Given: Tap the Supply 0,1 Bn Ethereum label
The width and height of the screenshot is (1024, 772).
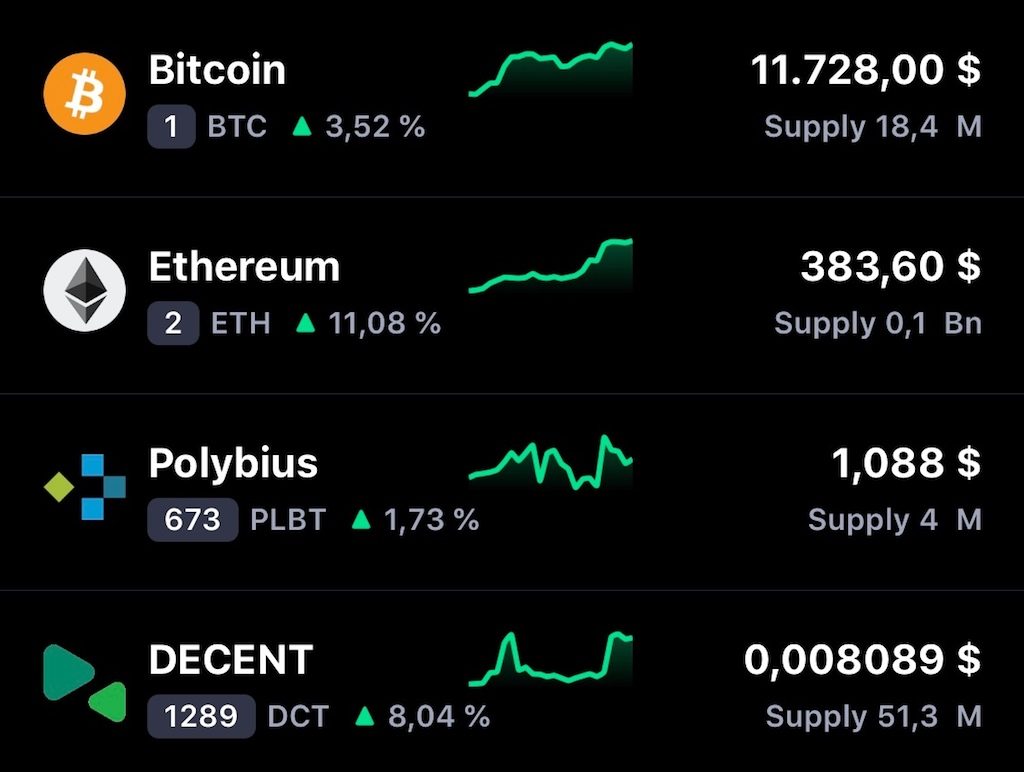Looking at the screenshot, I should [878, 323].
